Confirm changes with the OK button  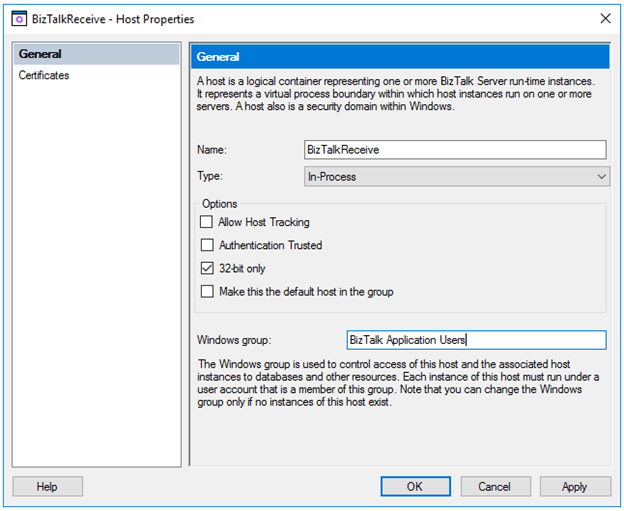point(415,487)
